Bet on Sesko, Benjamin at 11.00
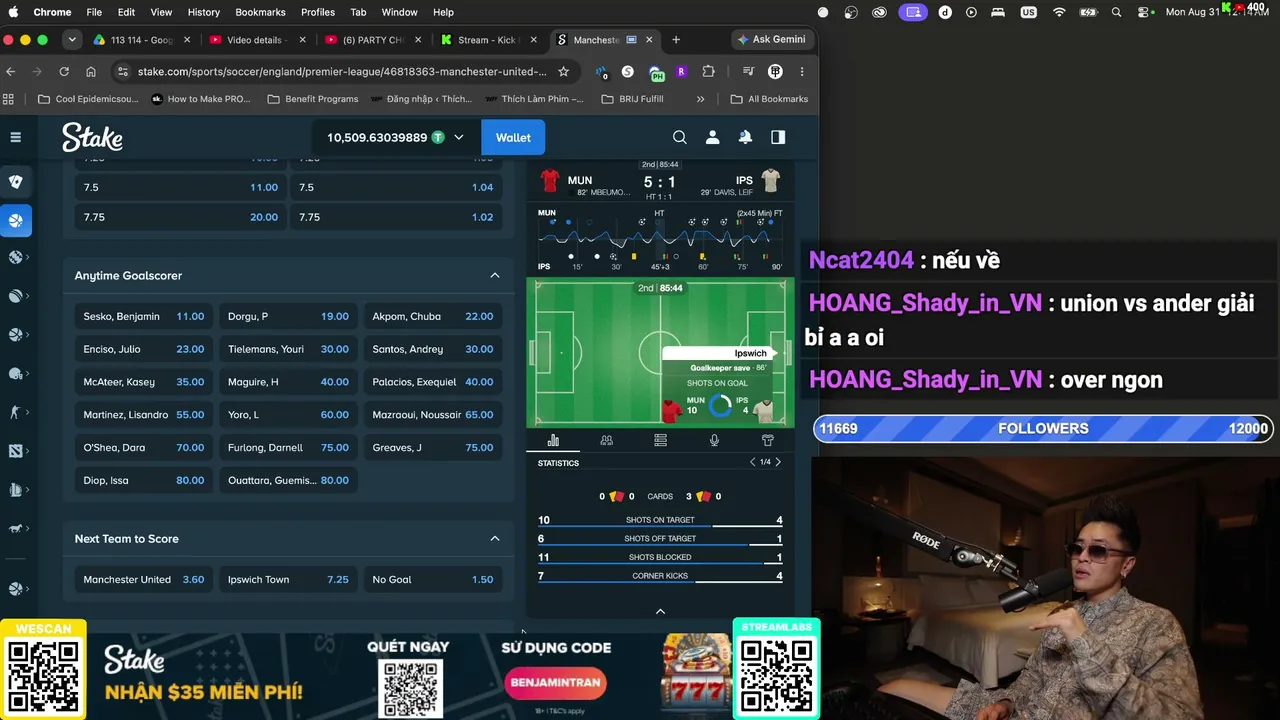Screen dimensions: 1280x720 [144, 316]
